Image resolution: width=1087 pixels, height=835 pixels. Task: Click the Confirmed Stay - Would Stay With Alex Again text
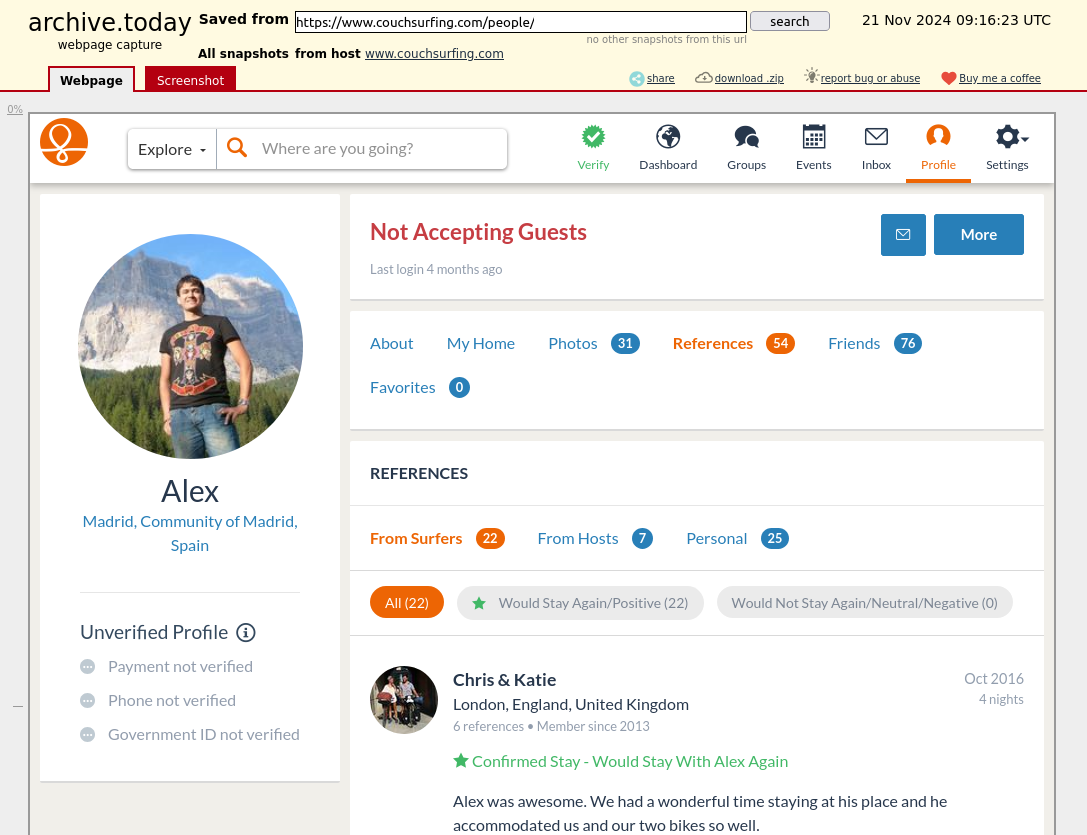(630, 761)
